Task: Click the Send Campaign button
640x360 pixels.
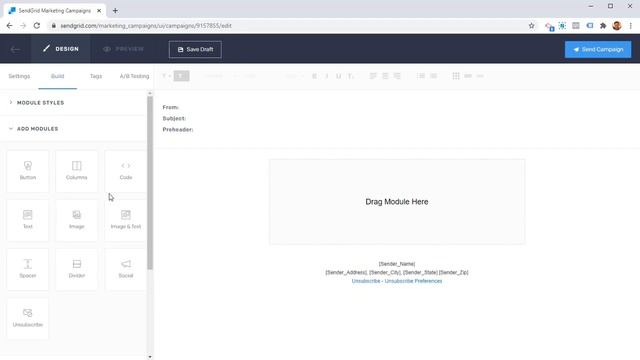Action: (598, 49)
